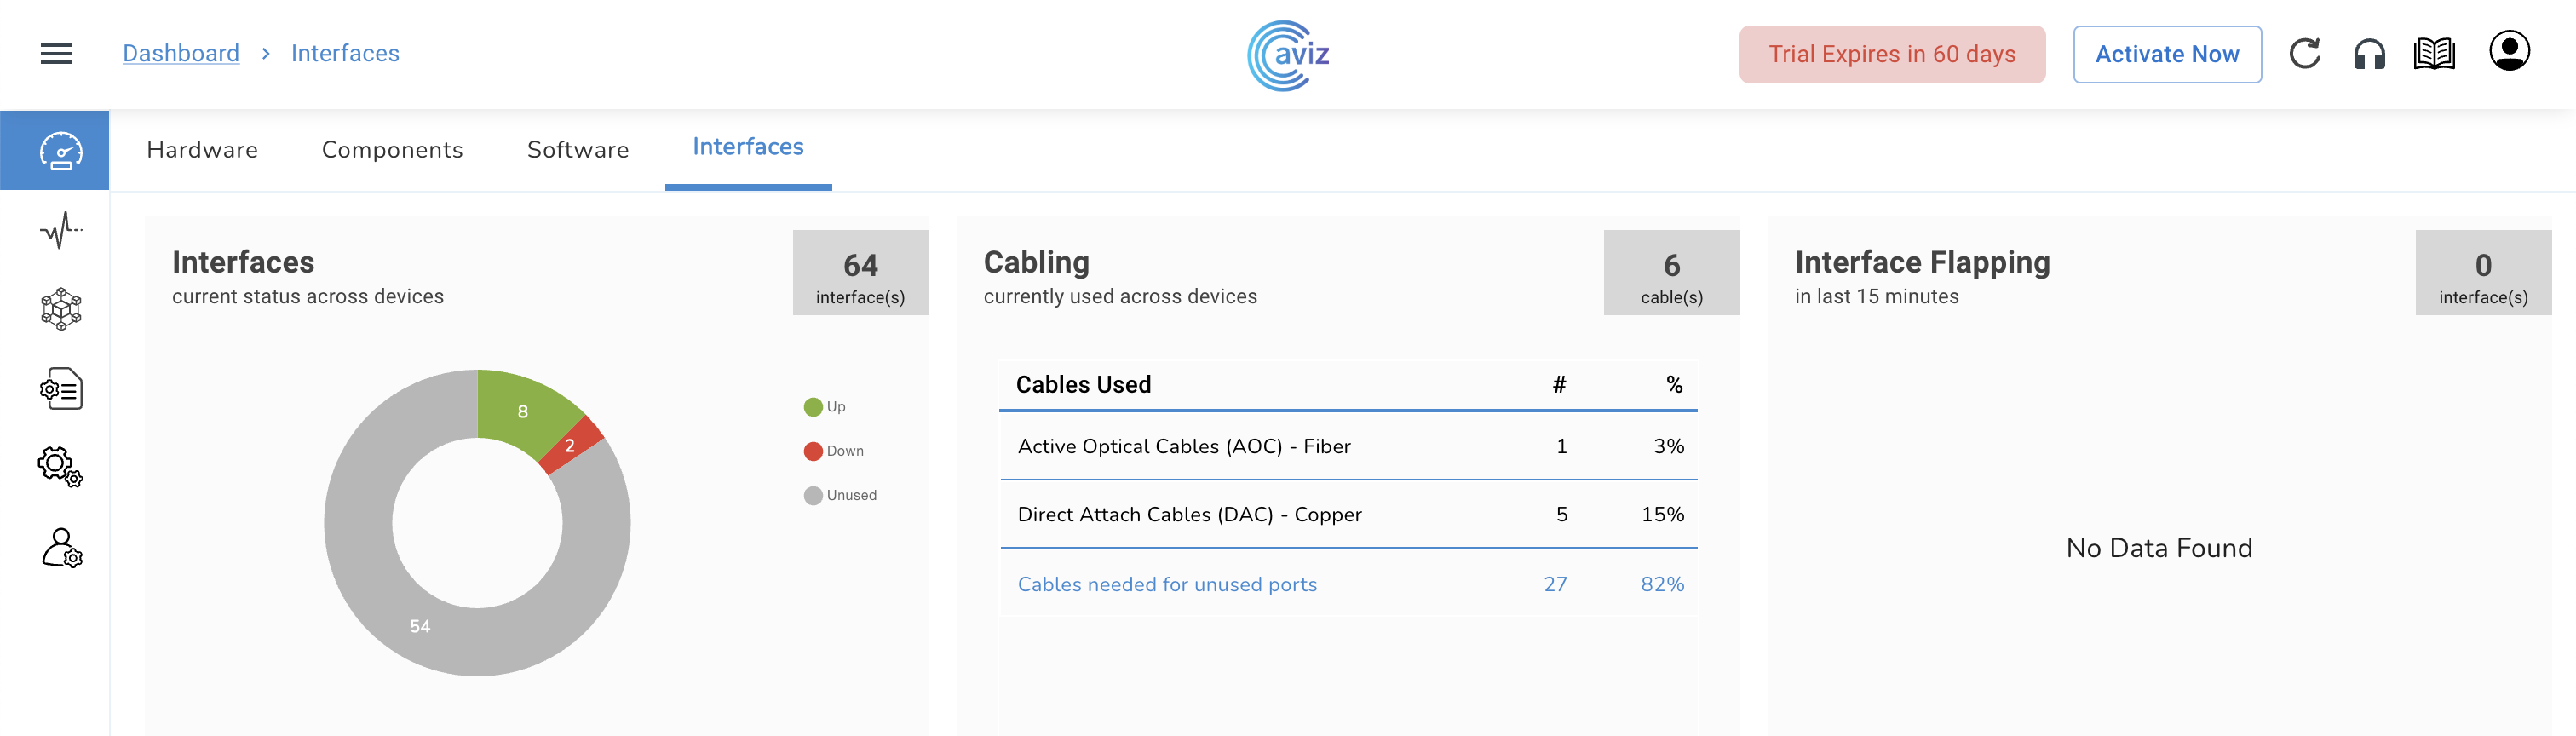Viewport: 2576px width, 736px height.
Task: Open the user profile account icon
Action: click(x=2509, y=52)
